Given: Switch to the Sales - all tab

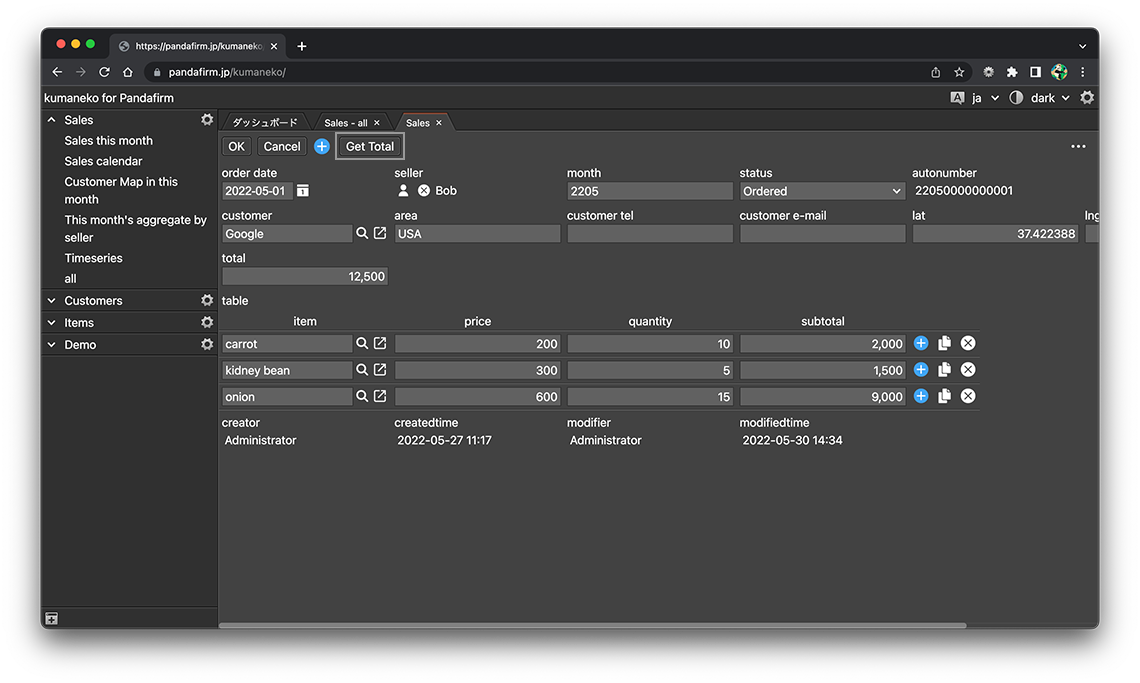Looking at the screenshot, I should pos(346,123).
